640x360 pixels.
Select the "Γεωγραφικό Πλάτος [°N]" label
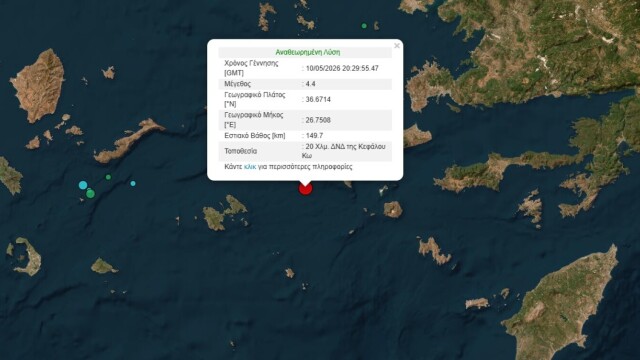(x=255, y=99)
